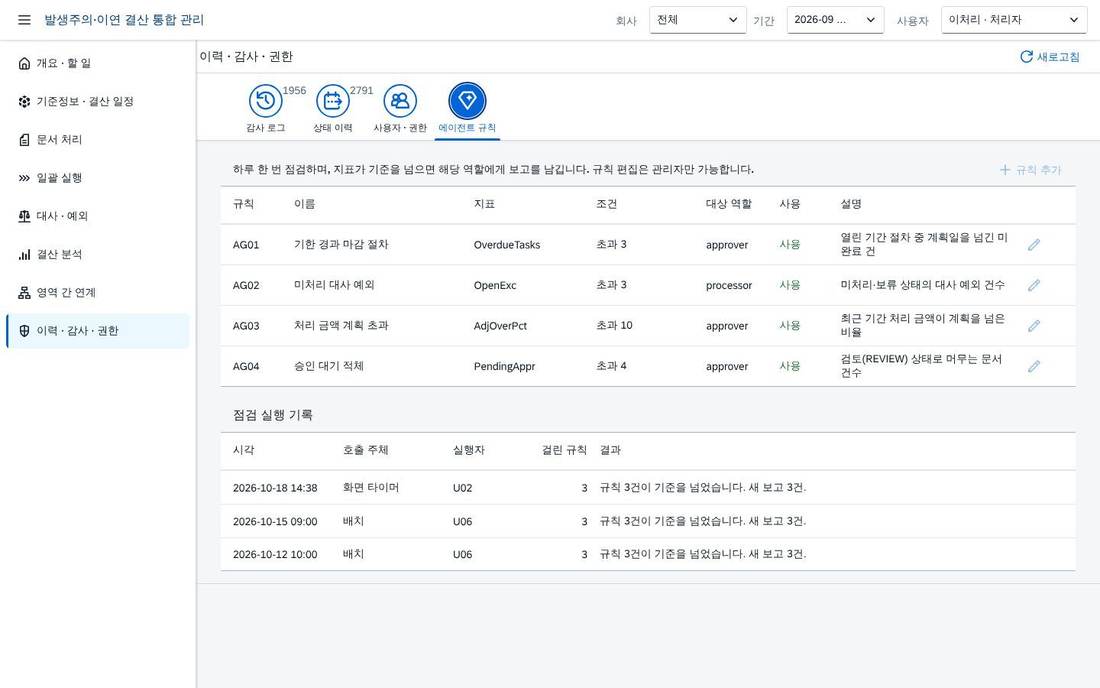This screenshot has width=1100, height=688.
Task: Click the 2791 badge count on 상태 이력
Action: (361, 90)
